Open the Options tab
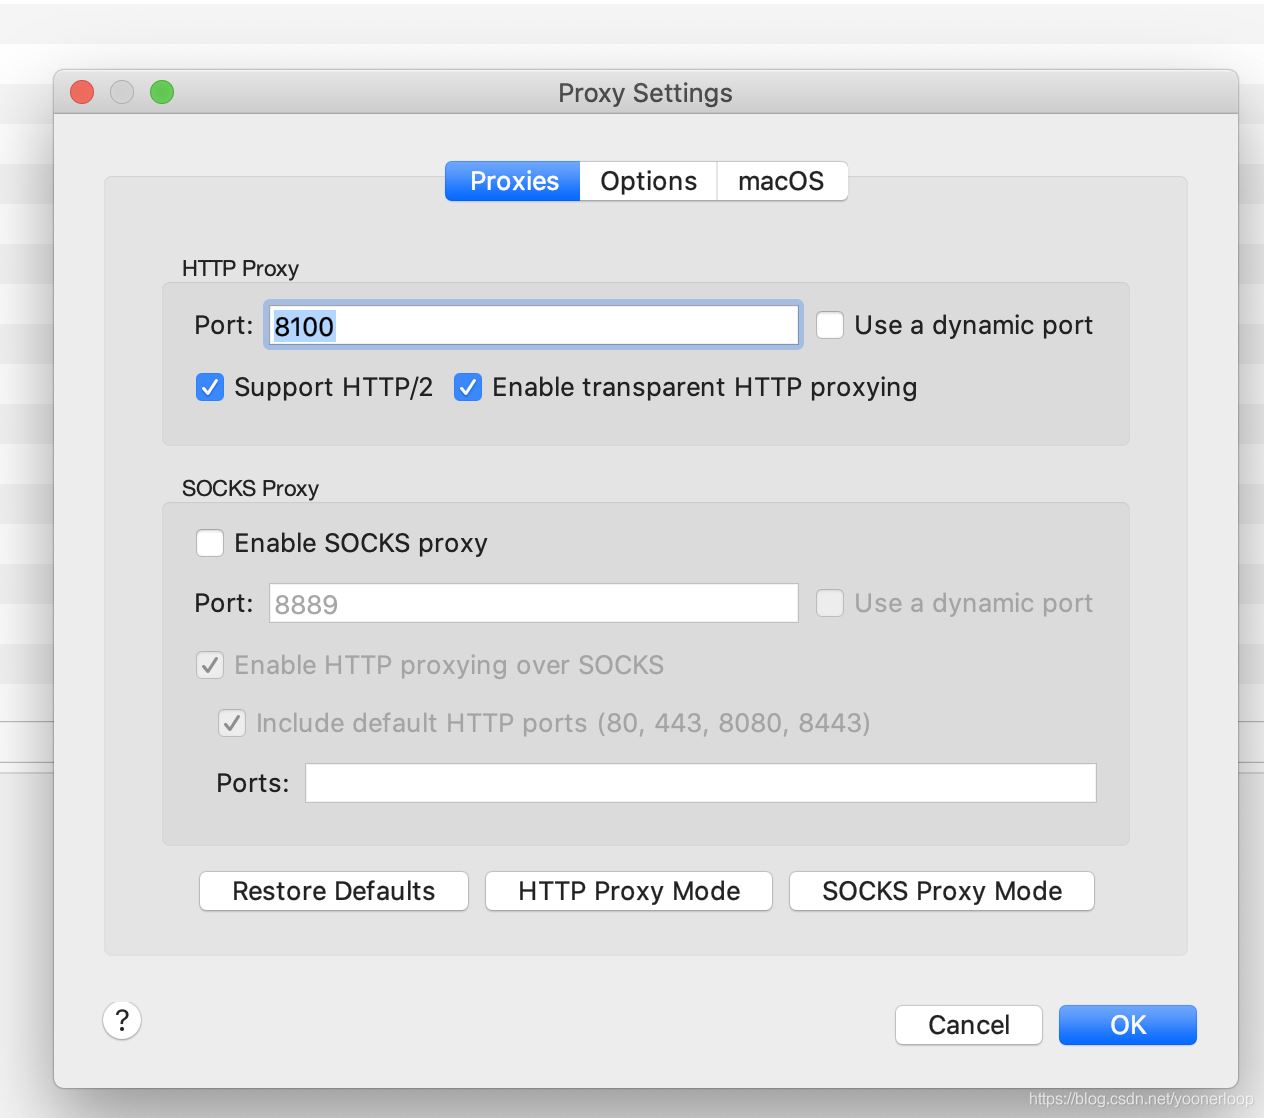The height and width of the screenshot is (1118, 1264). [648, 181]
